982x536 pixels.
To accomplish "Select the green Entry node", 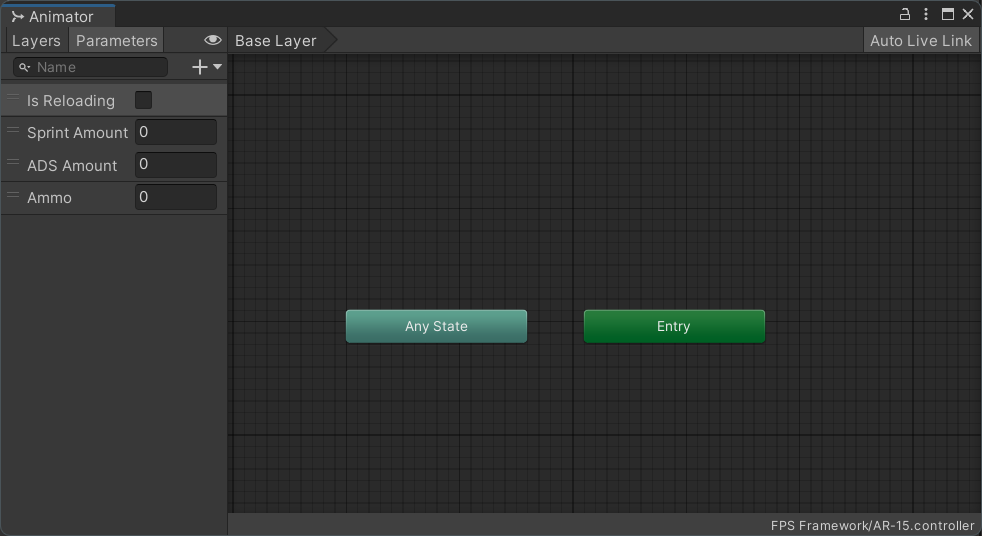I will (x=674, y=326).
